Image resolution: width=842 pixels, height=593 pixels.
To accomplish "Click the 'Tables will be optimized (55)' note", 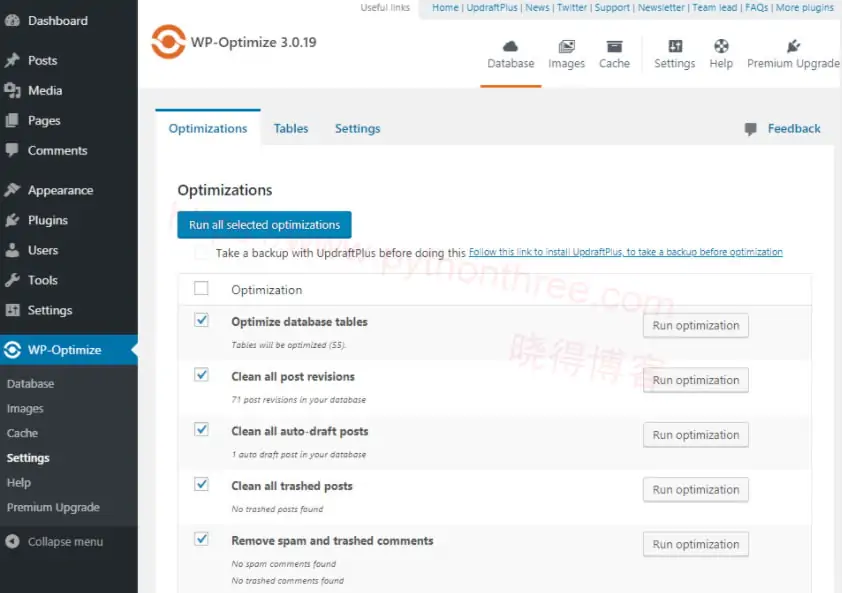I will (x=288, y=345).
